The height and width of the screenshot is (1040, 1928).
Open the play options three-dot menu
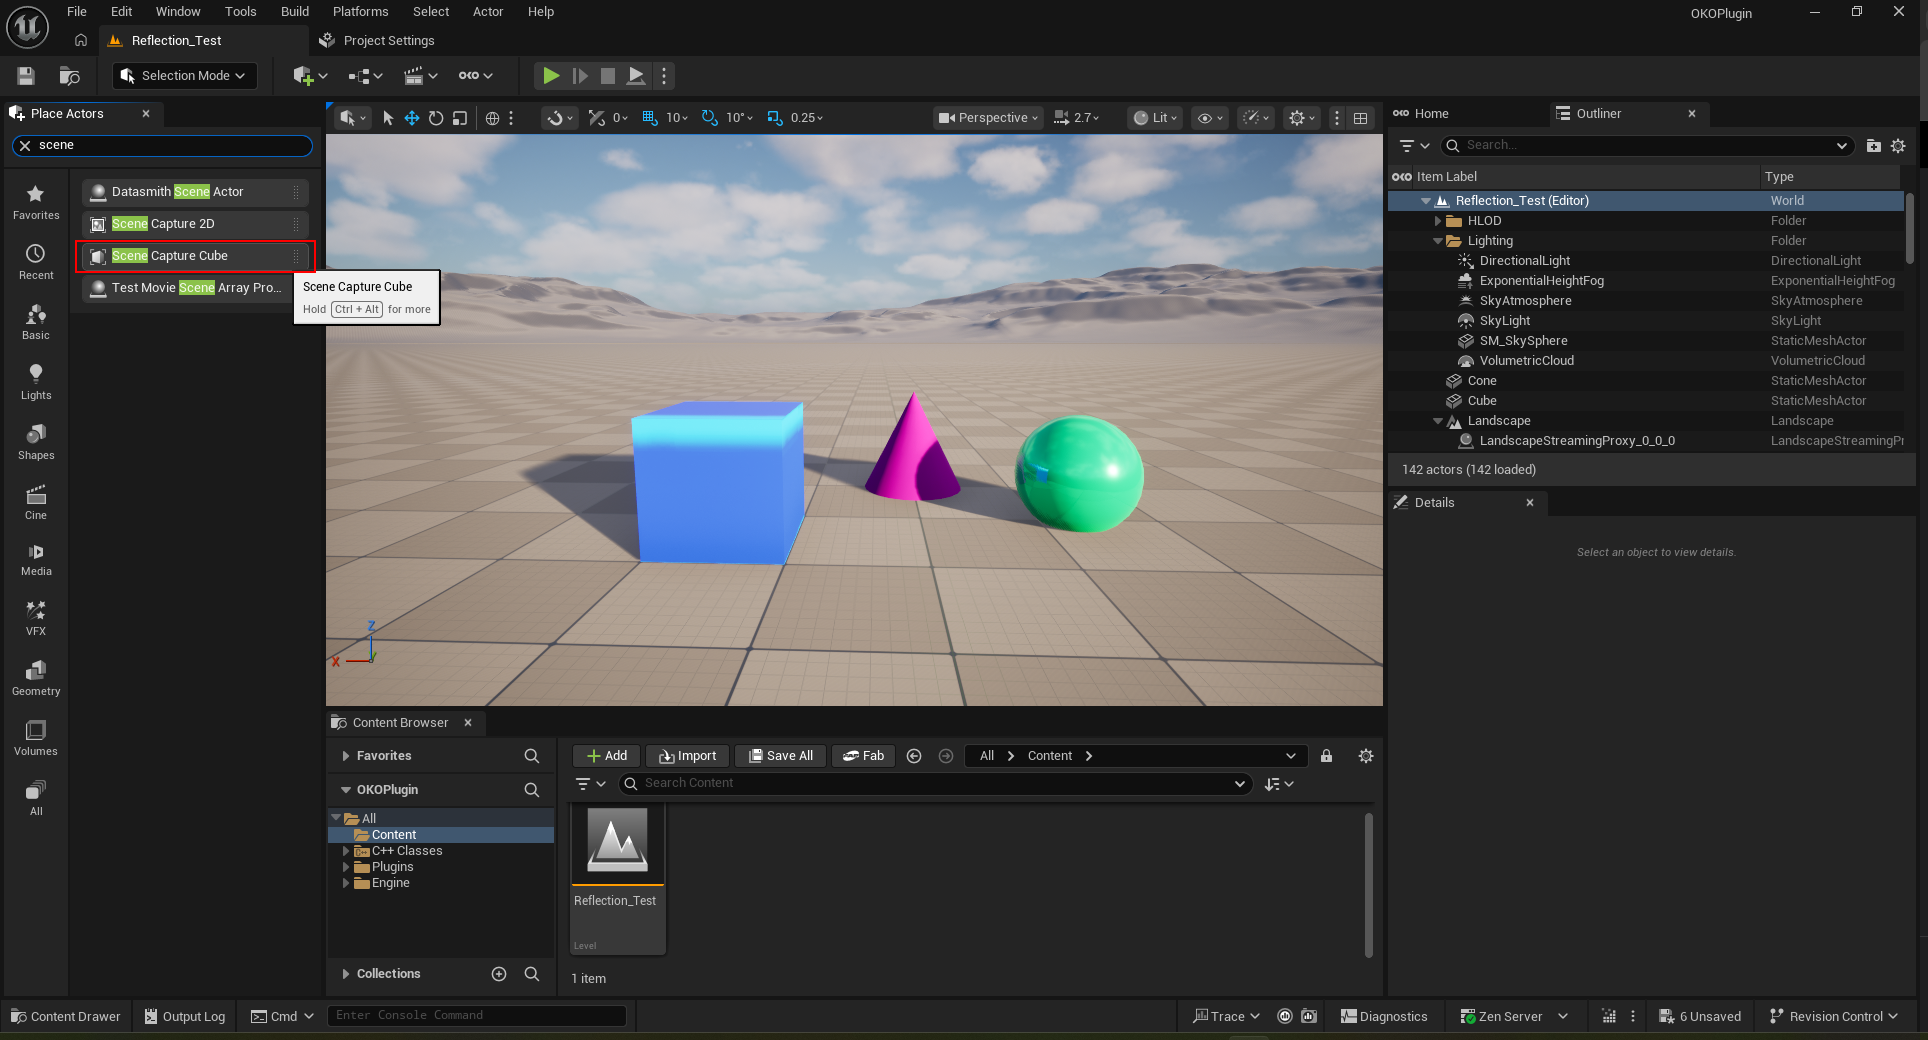click(x=664, y=76)
